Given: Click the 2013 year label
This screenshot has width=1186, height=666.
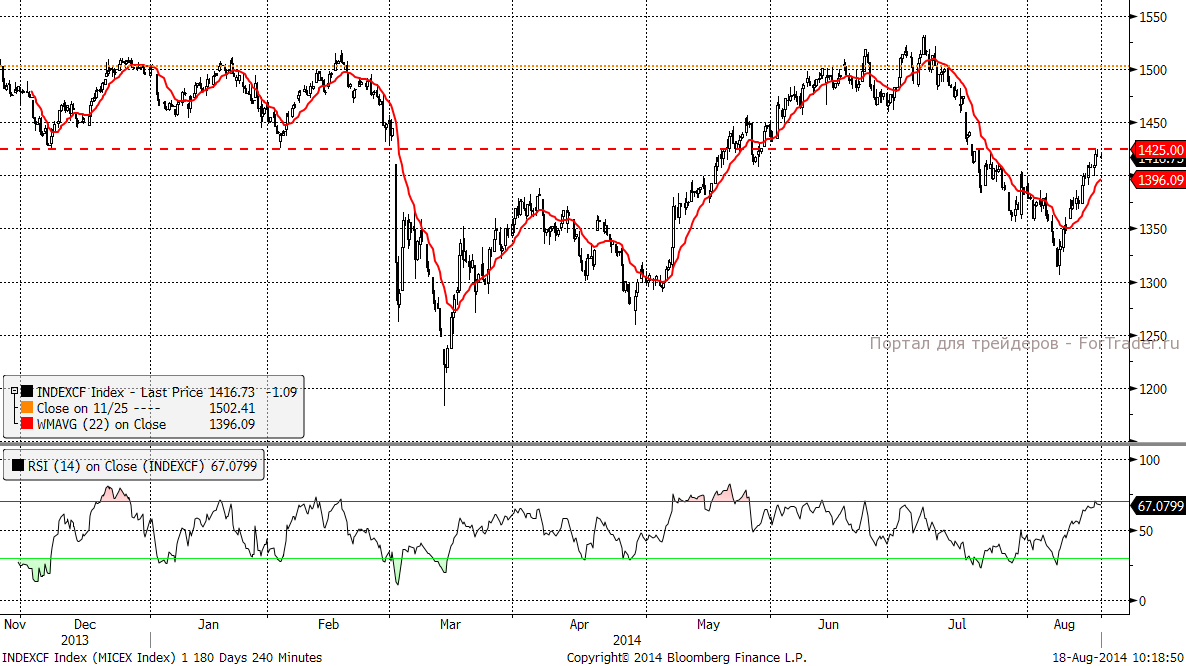Looking at the screenshot, I should [x=74, y=640].
